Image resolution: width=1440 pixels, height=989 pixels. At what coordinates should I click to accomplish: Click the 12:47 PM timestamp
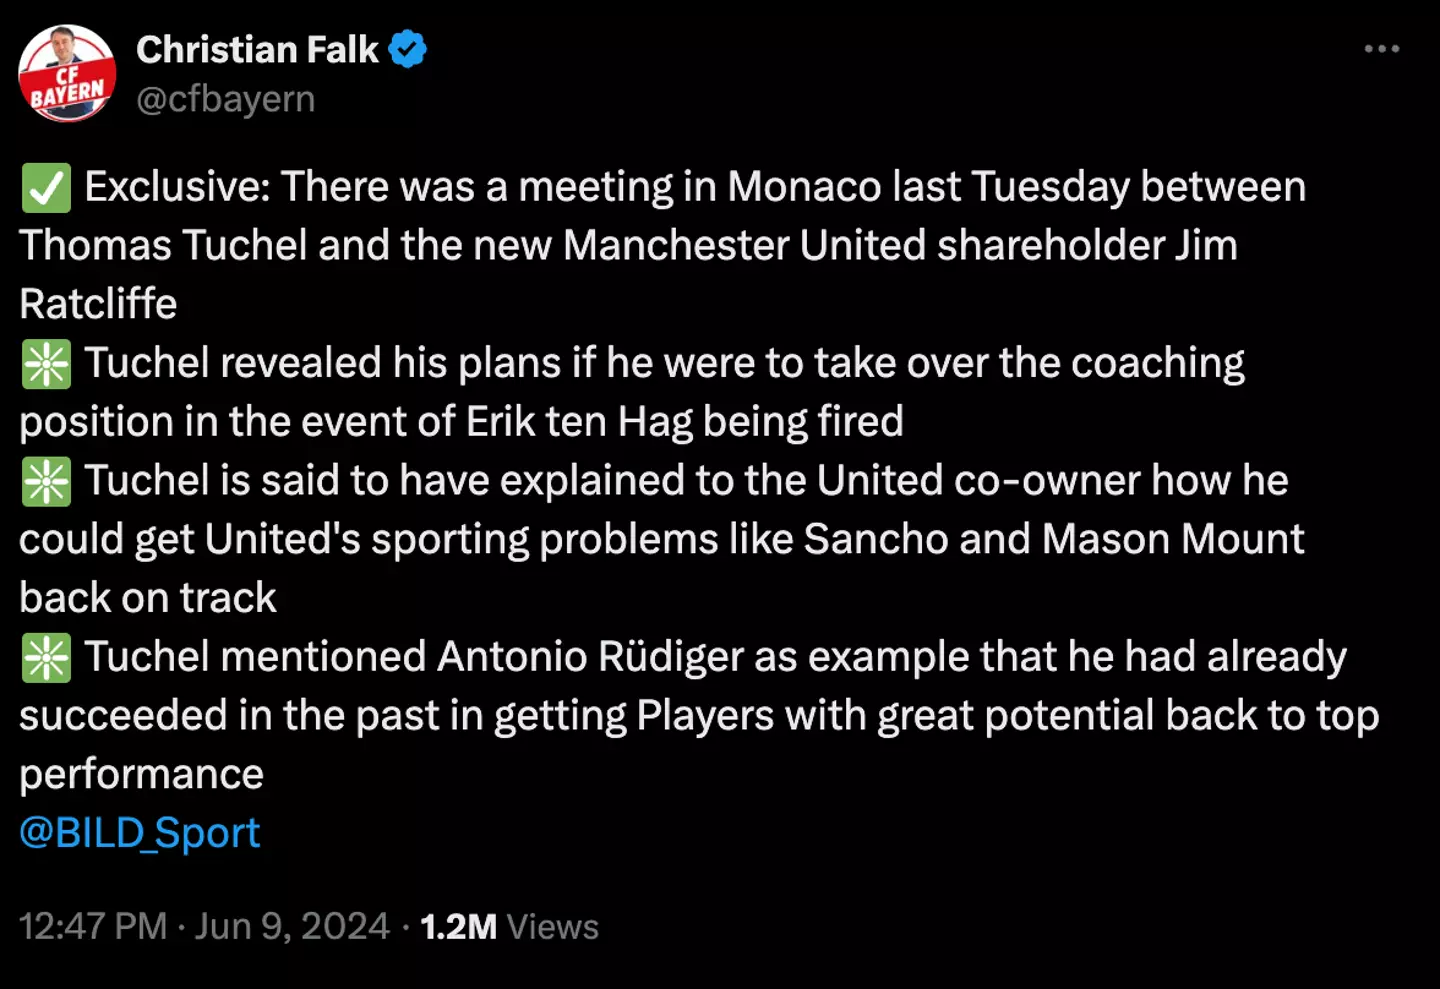point(93,926)
